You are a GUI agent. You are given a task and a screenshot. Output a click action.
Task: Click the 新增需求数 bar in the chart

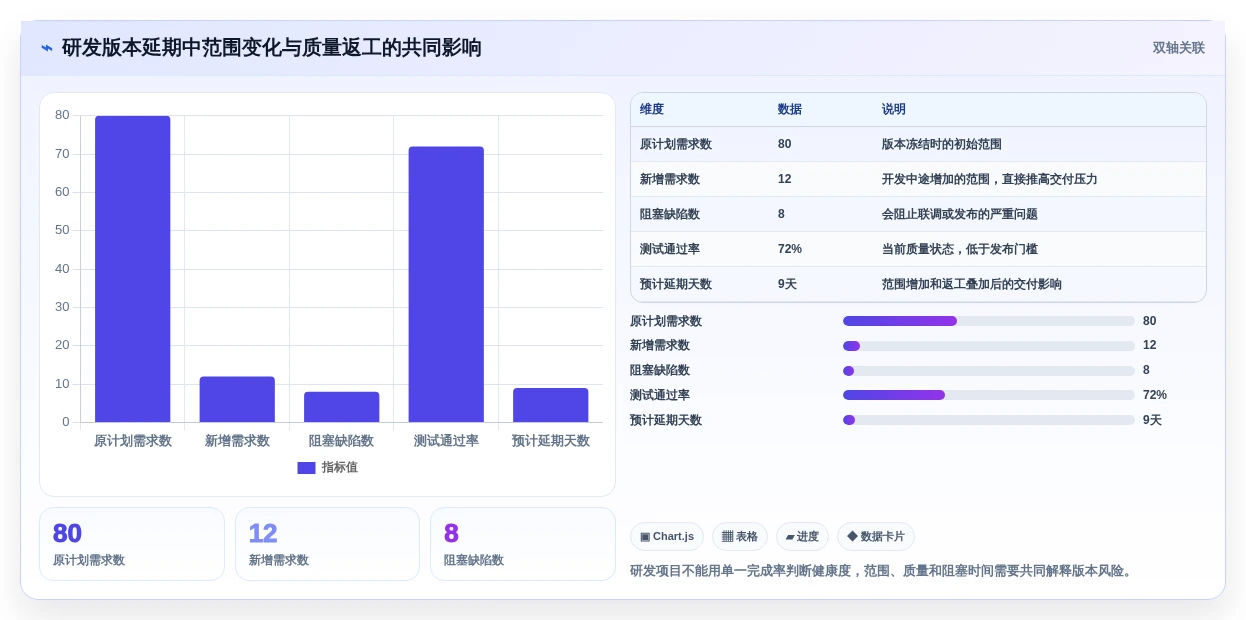[x=237, y=399]
